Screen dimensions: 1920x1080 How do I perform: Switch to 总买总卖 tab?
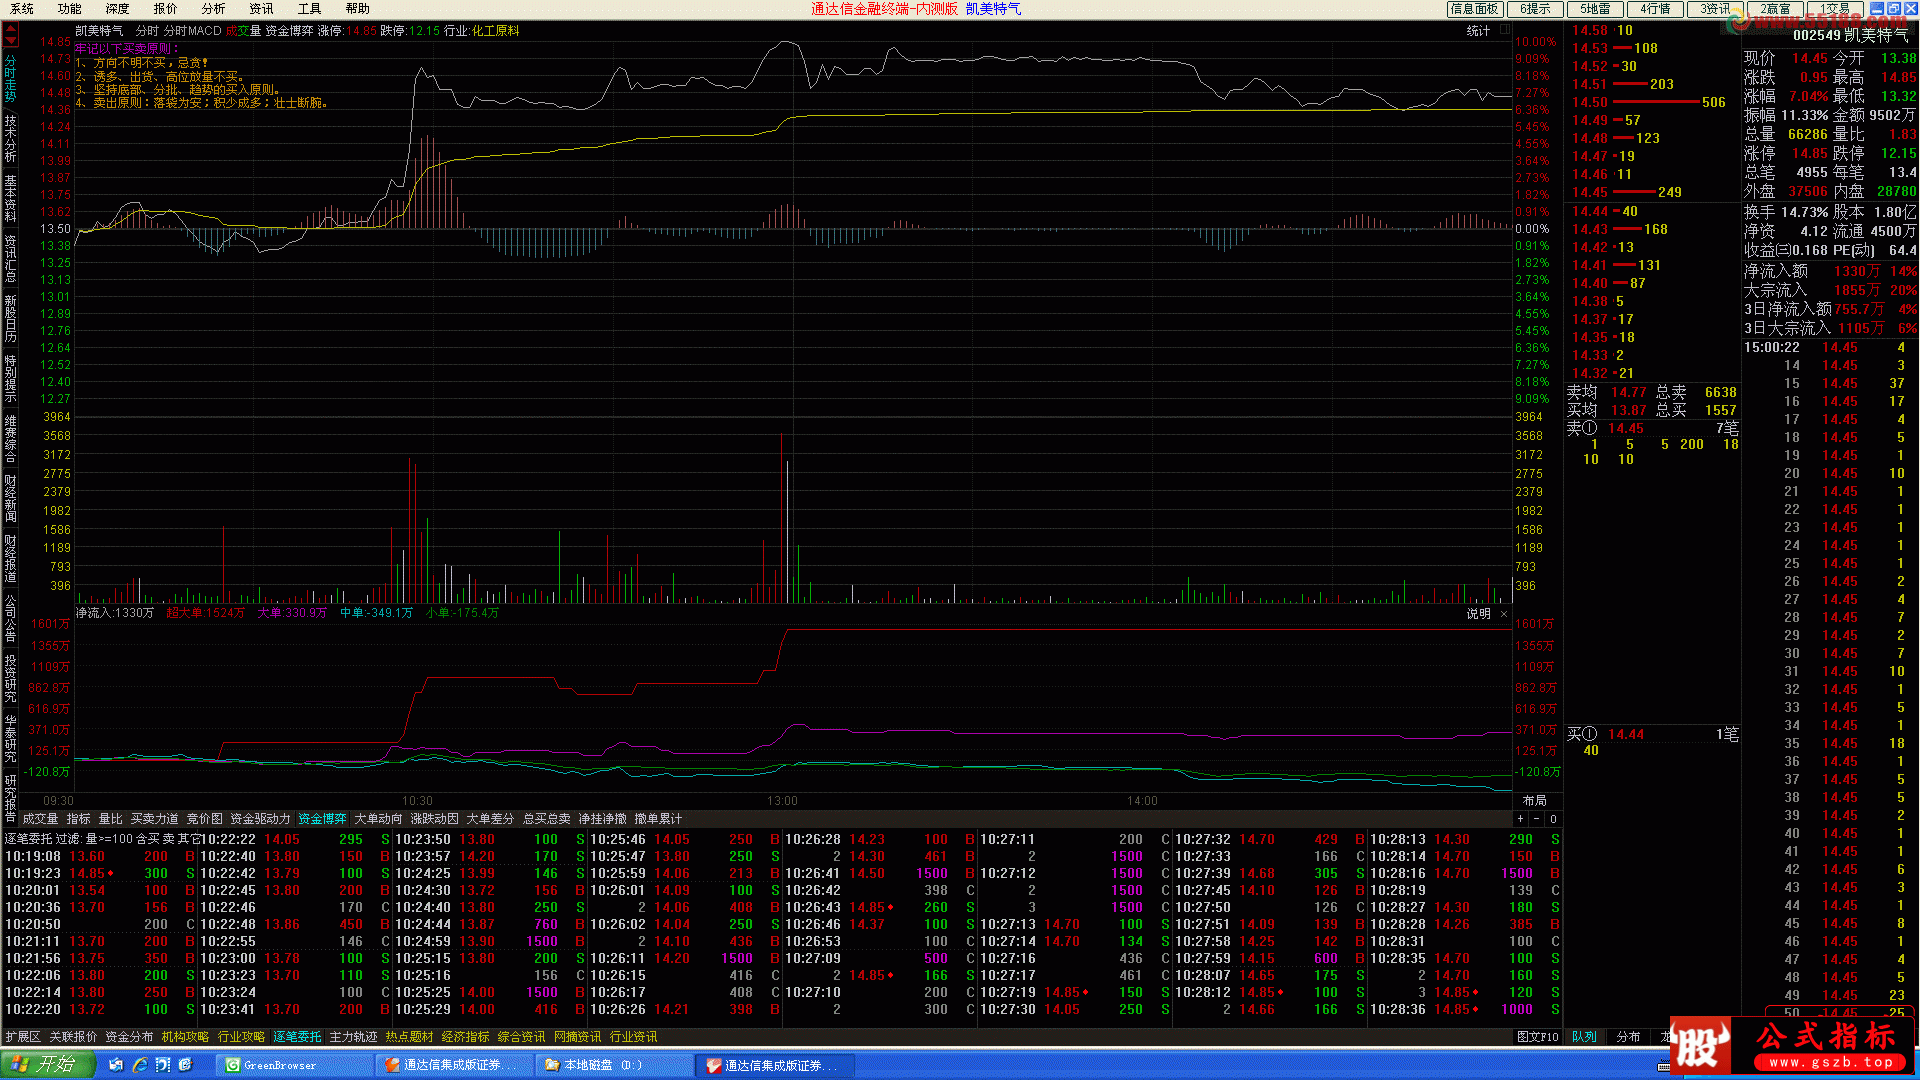point(546,819)
